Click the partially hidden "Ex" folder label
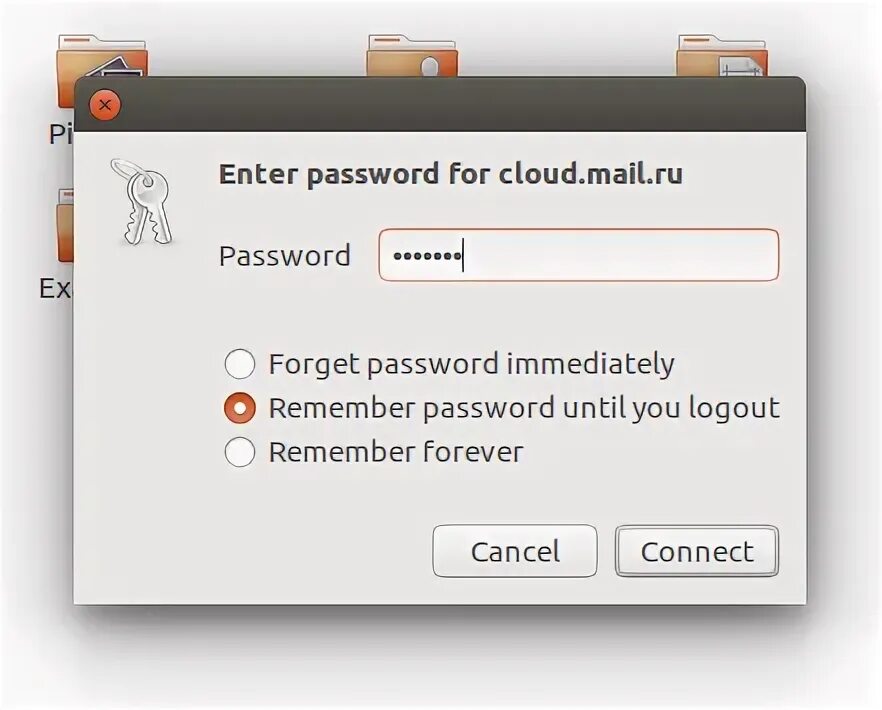Viewport: 882px width, 710px height. click(55, 289)
